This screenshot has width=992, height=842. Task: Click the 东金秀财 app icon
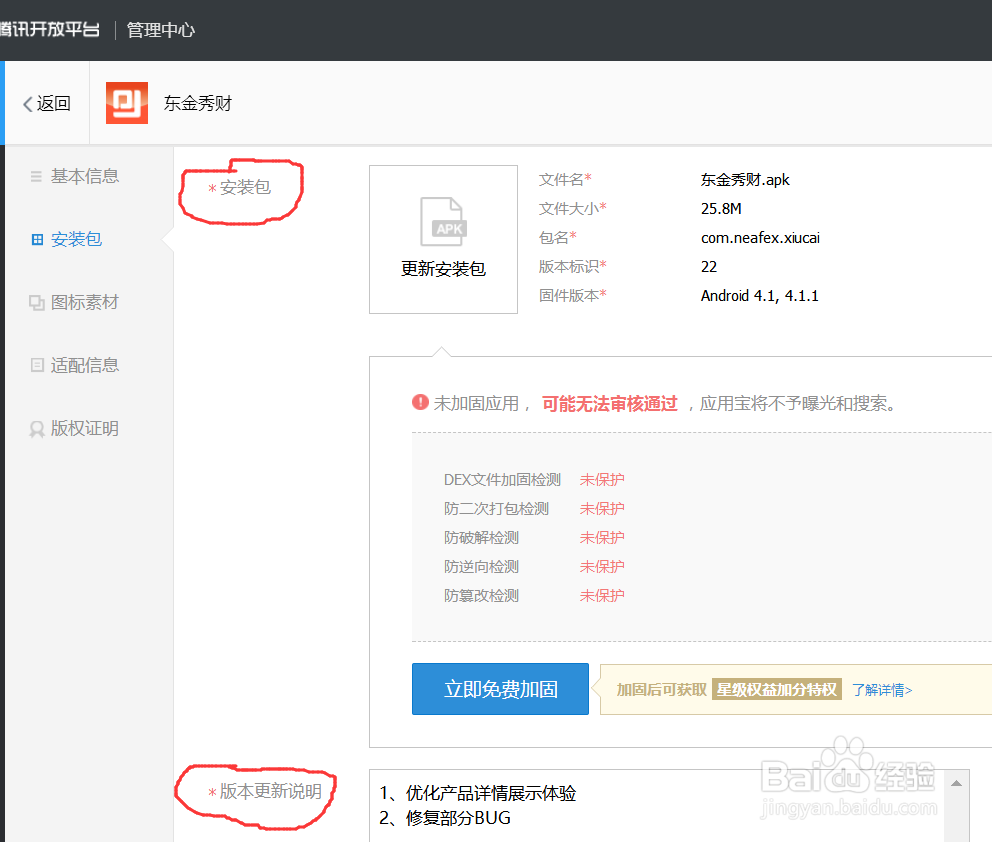[x=127, y=102]
